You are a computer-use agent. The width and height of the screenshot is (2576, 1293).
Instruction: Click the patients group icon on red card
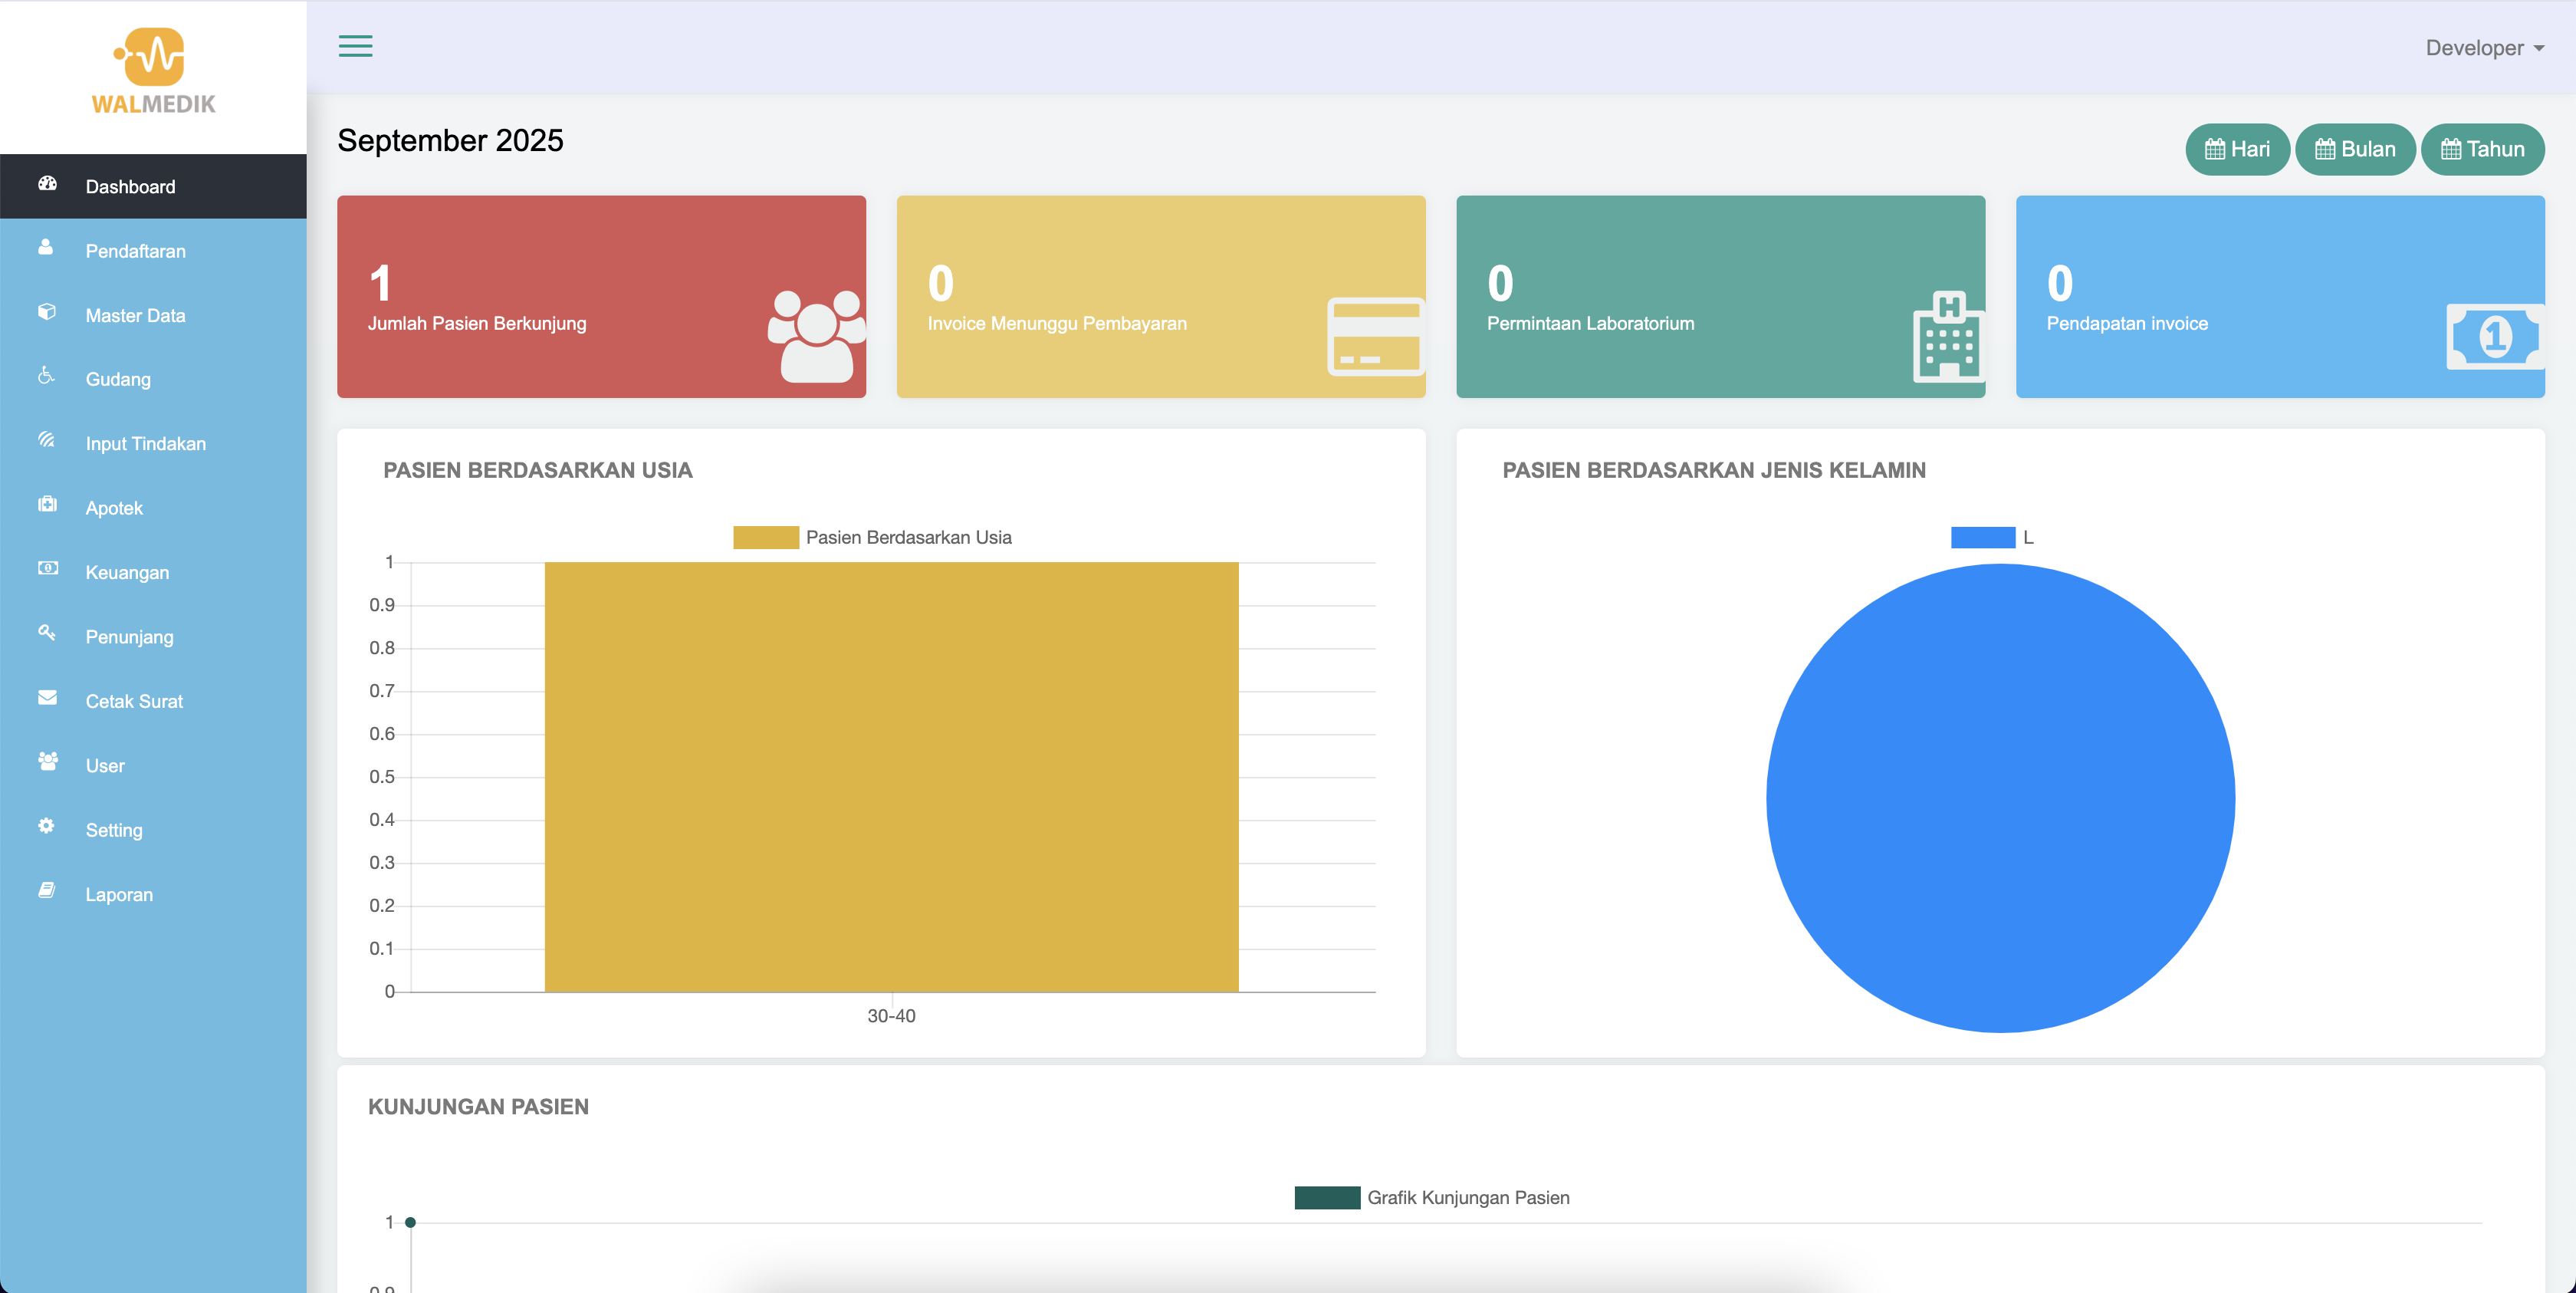point(817,336)
